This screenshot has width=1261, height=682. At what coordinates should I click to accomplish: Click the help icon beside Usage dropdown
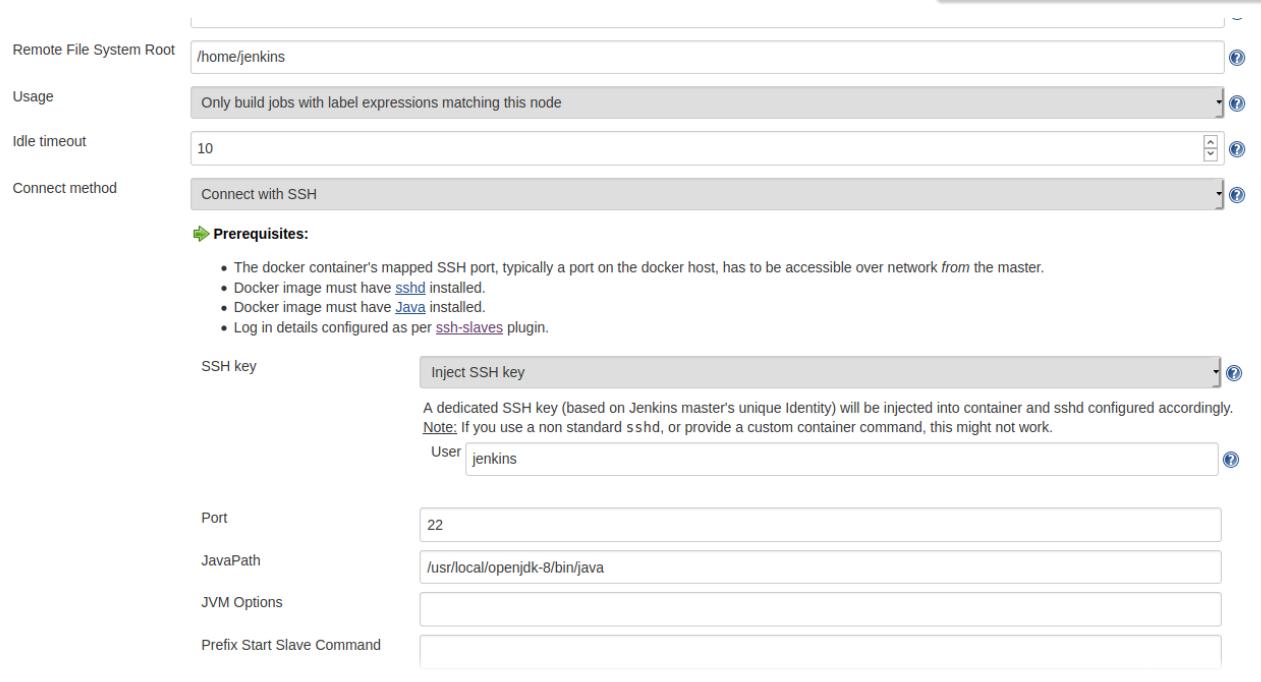[x=1236, y=103]
